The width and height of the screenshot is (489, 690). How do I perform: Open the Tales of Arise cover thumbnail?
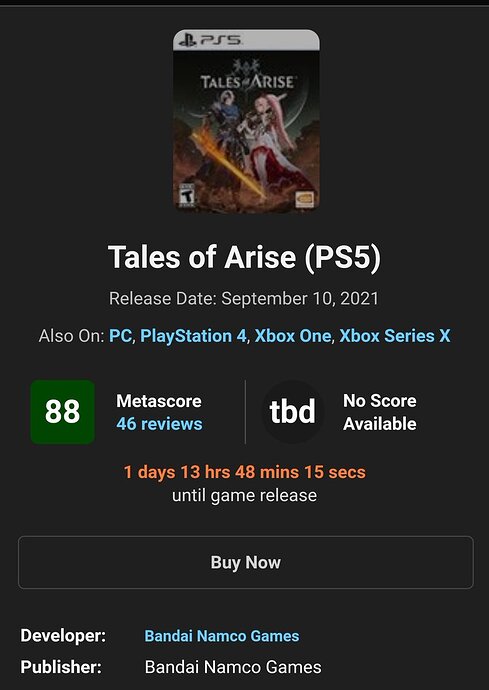(246, 121)
